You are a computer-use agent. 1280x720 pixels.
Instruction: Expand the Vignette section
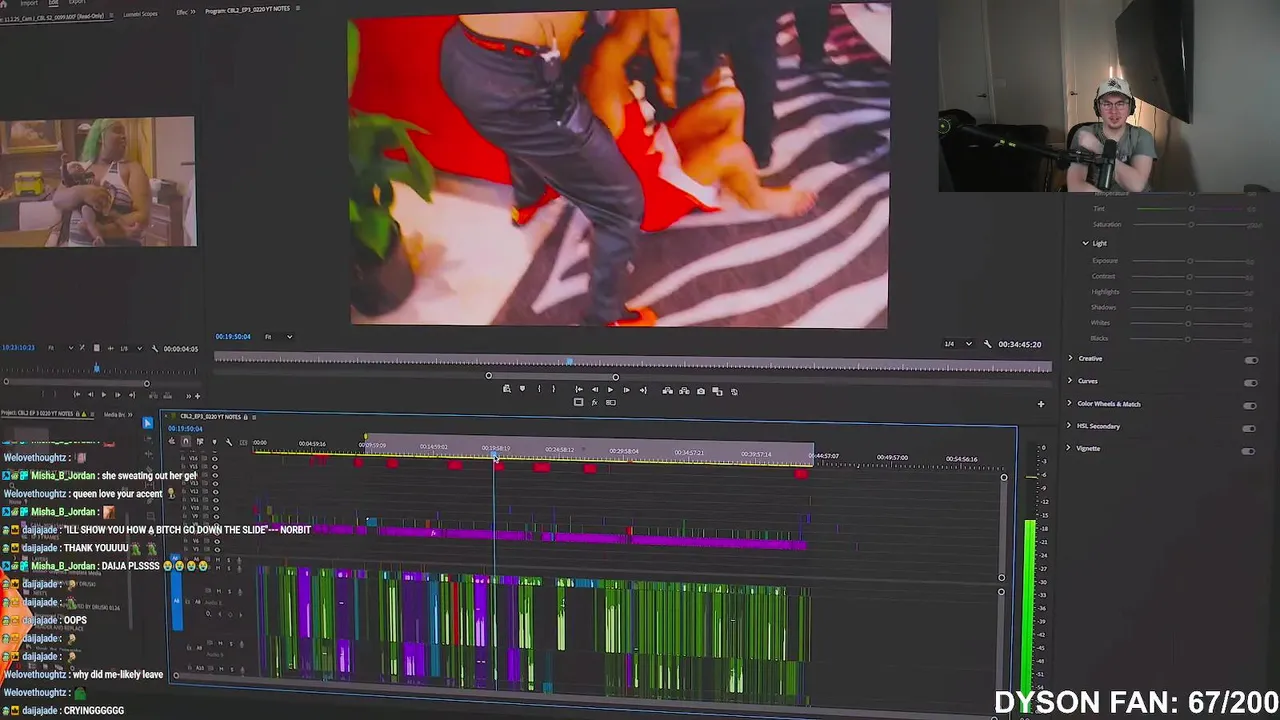(1068, 448)
